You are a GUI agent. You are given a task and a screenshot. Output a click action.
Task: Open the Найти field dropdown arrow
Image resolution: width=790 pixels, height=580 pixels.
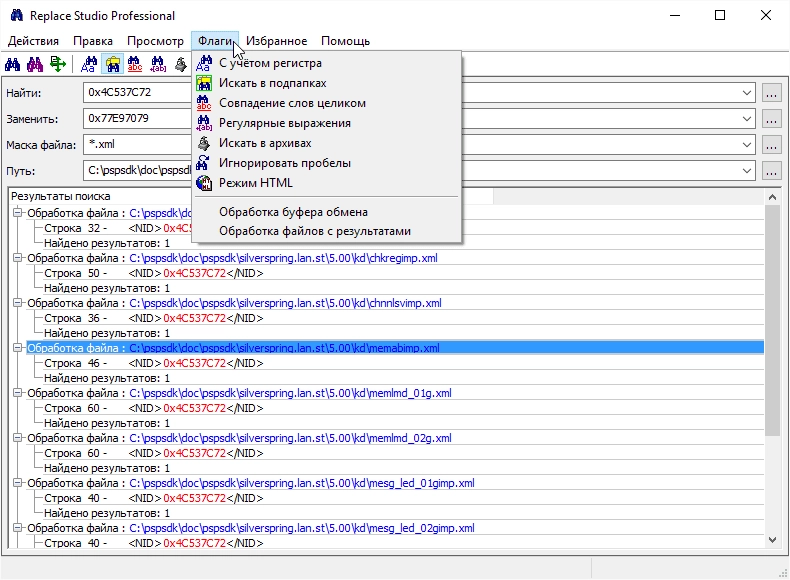point(747,93)
